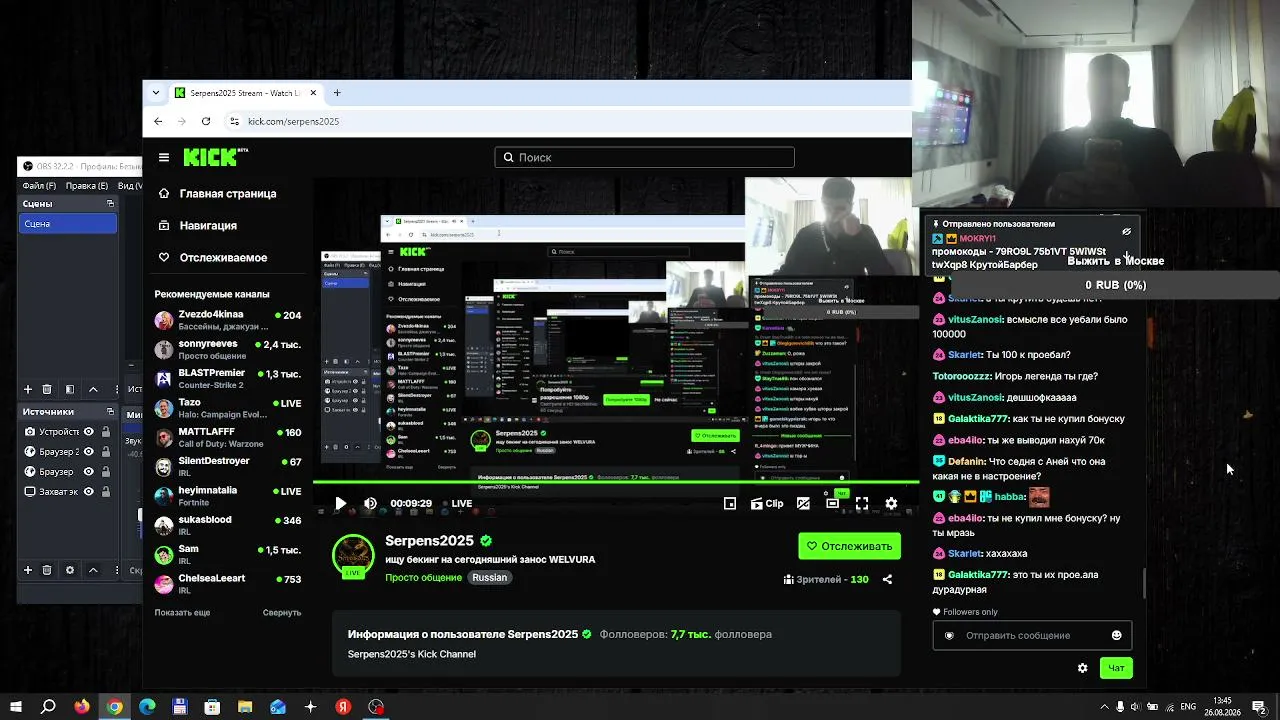Toggle lock on Браузер 2 source in OBS
Viewport: 1280px width, 720px height.
[104, 452]
